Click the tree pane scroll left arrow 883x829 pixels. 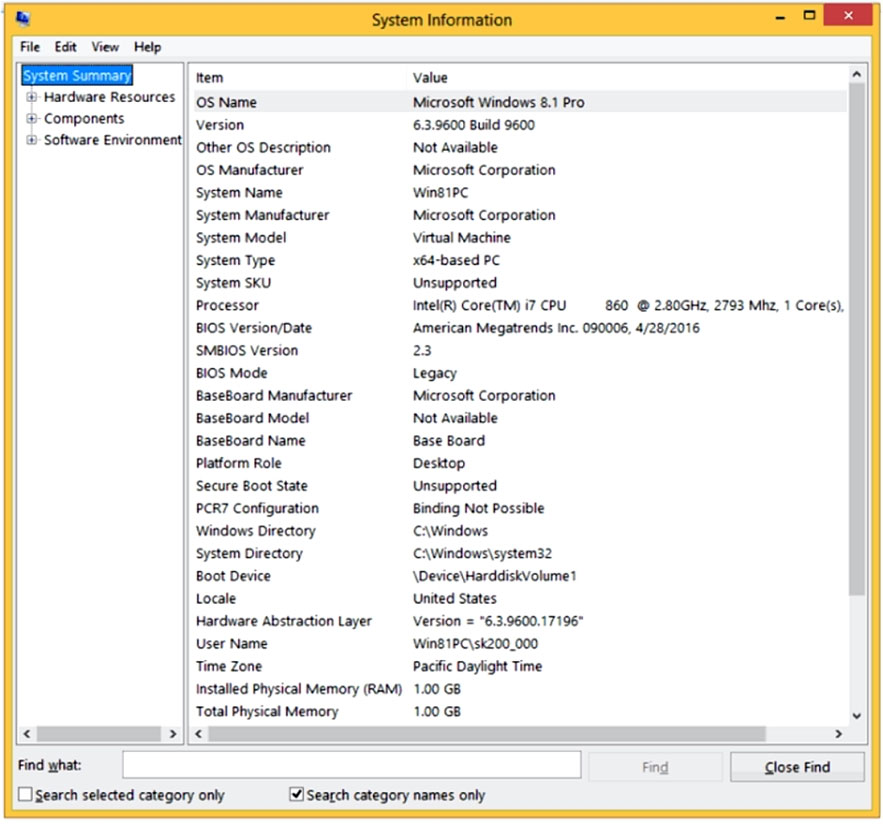coord(26,734)
